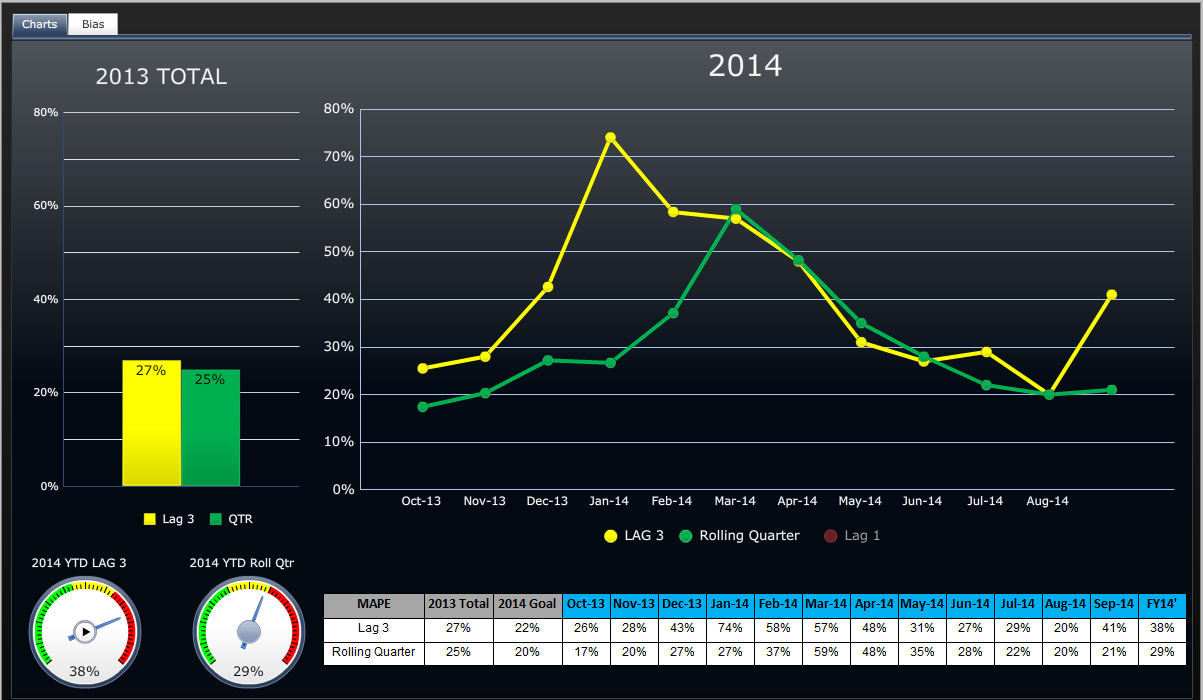Screen dimensions: 1203x700
Task: Click the MAPE table header
Action: pos(372,604)
